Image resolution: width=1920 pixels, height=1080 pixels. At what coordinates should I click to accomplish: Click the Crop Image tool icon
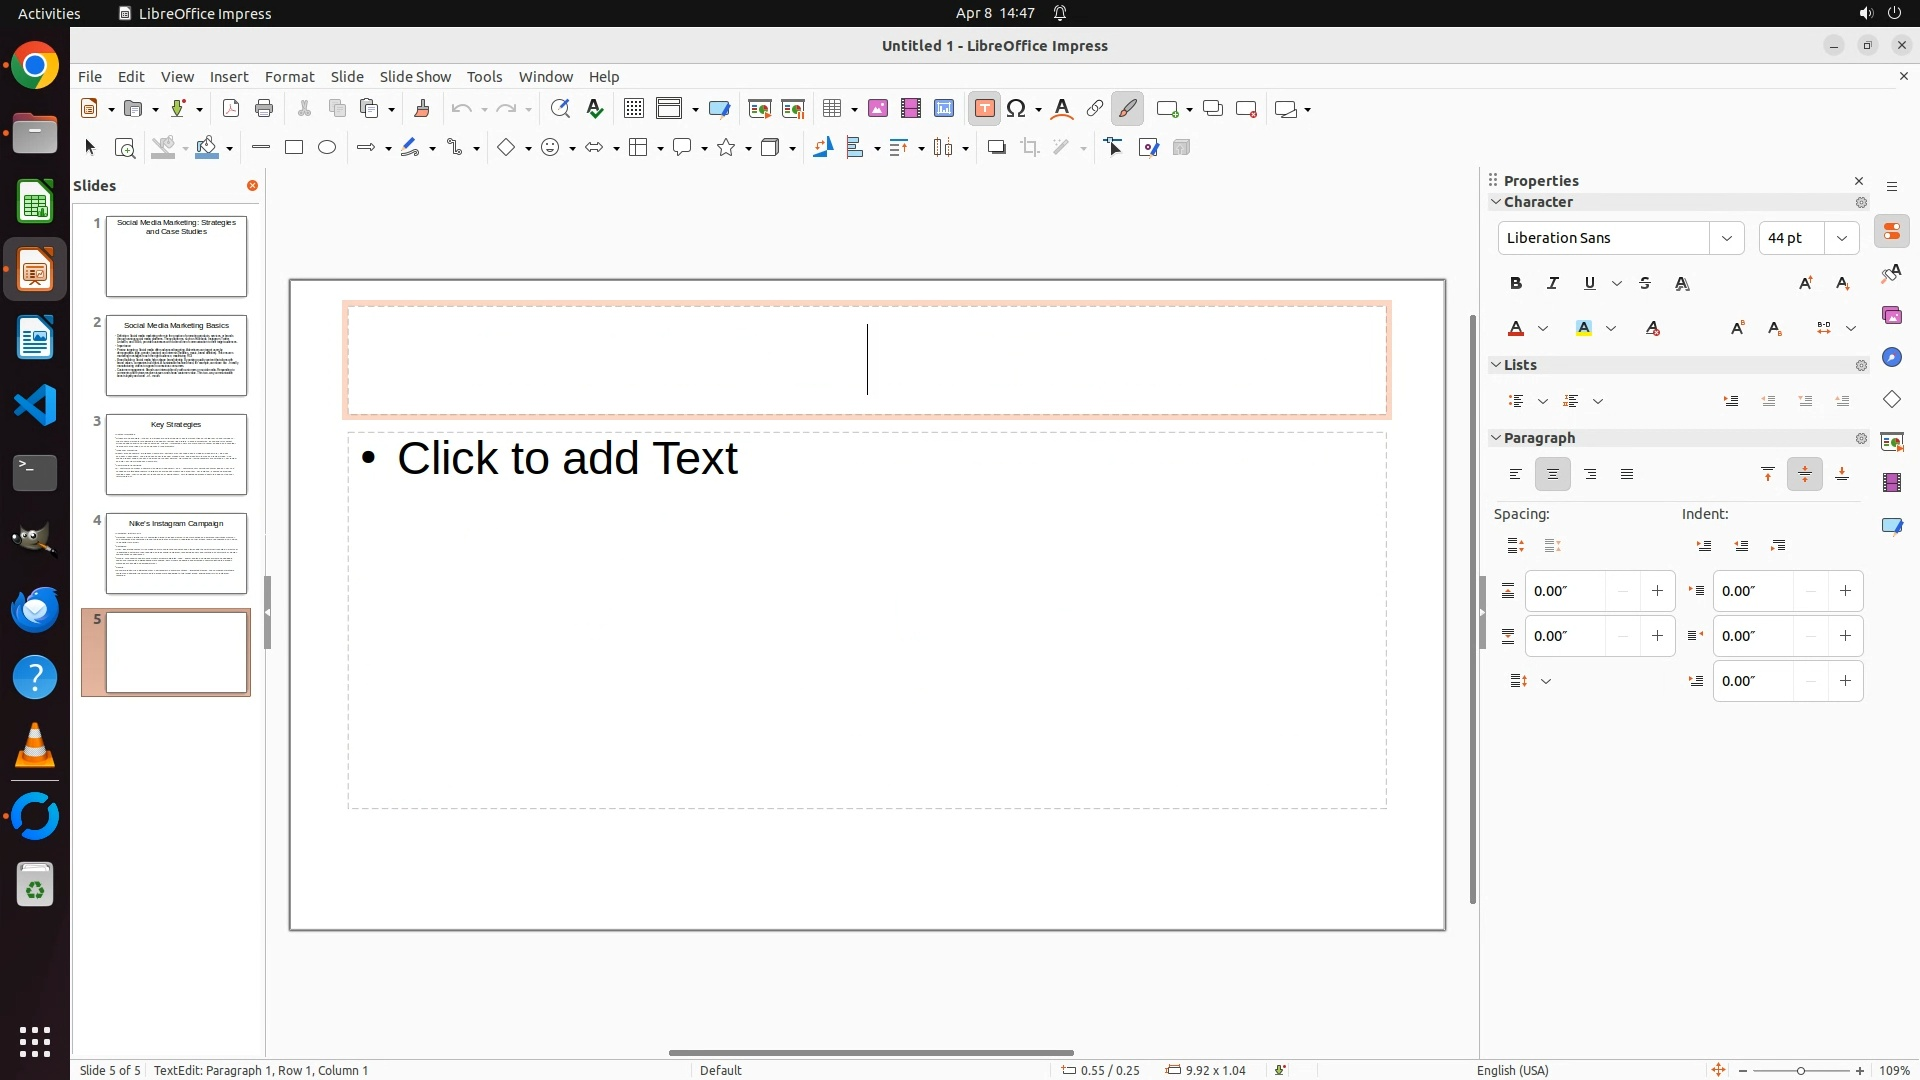point(1030,148)
